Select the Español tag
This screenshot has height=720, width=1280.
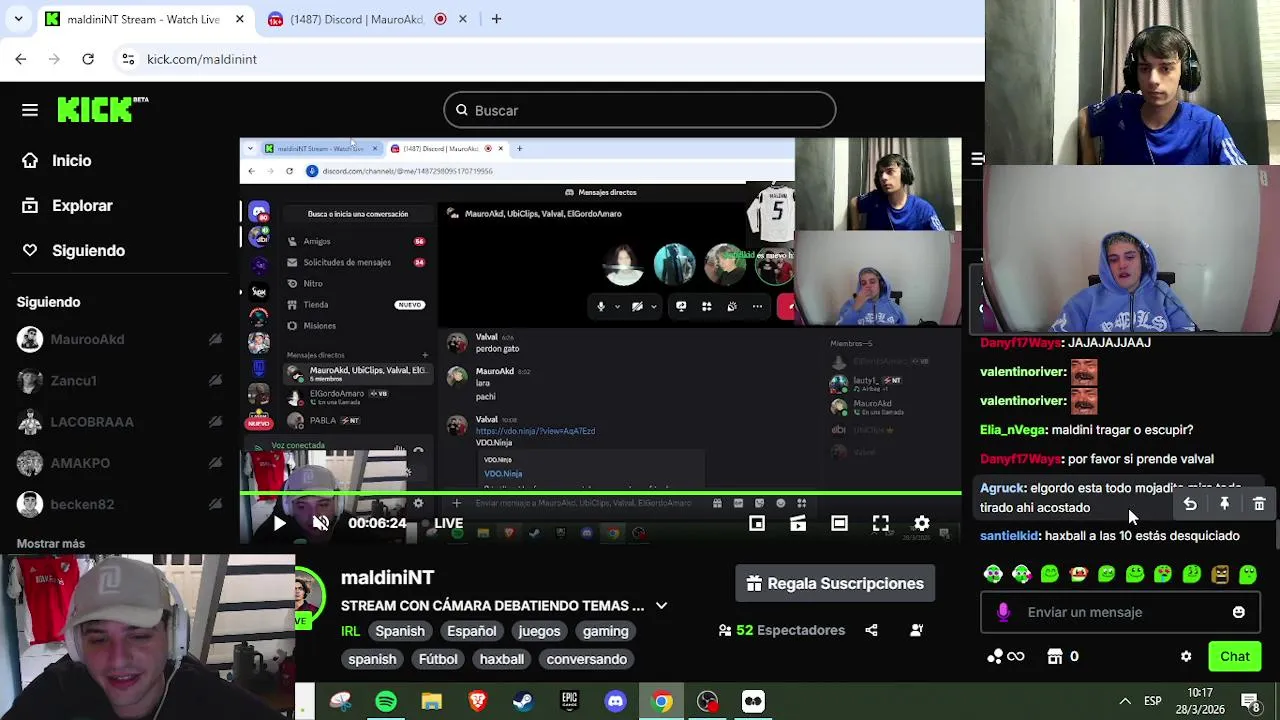pyautogui.click(x=471, y=631)
